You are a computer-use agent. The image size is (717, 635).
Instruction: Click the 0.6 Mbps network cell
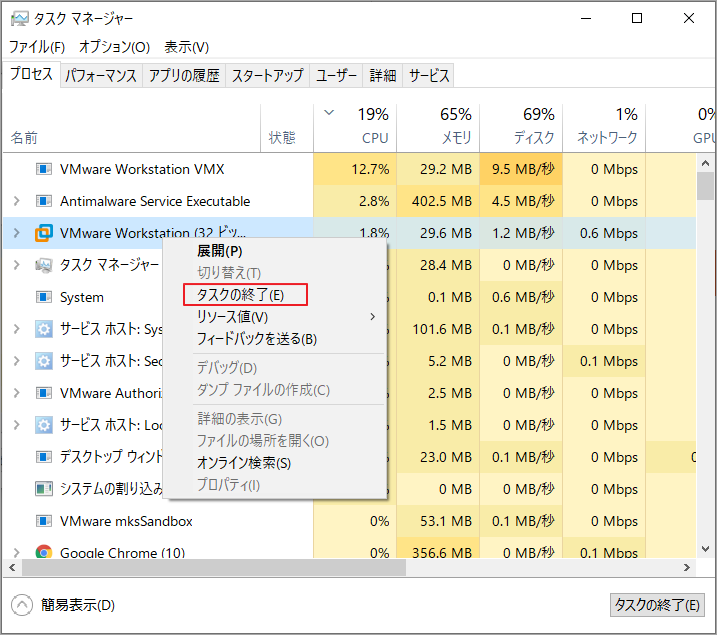point(604,233)
